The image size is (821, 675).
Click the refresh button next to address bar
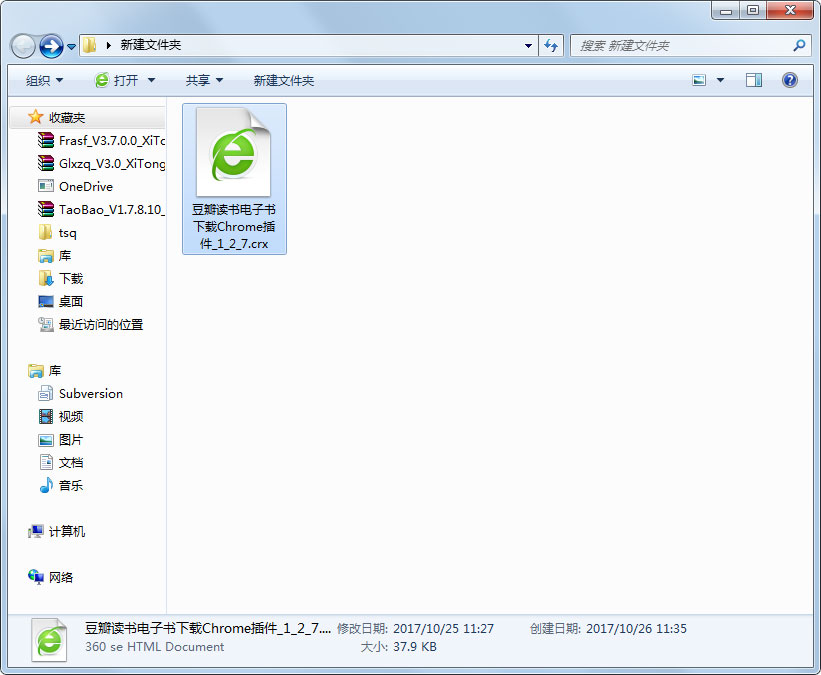point(551,45)
